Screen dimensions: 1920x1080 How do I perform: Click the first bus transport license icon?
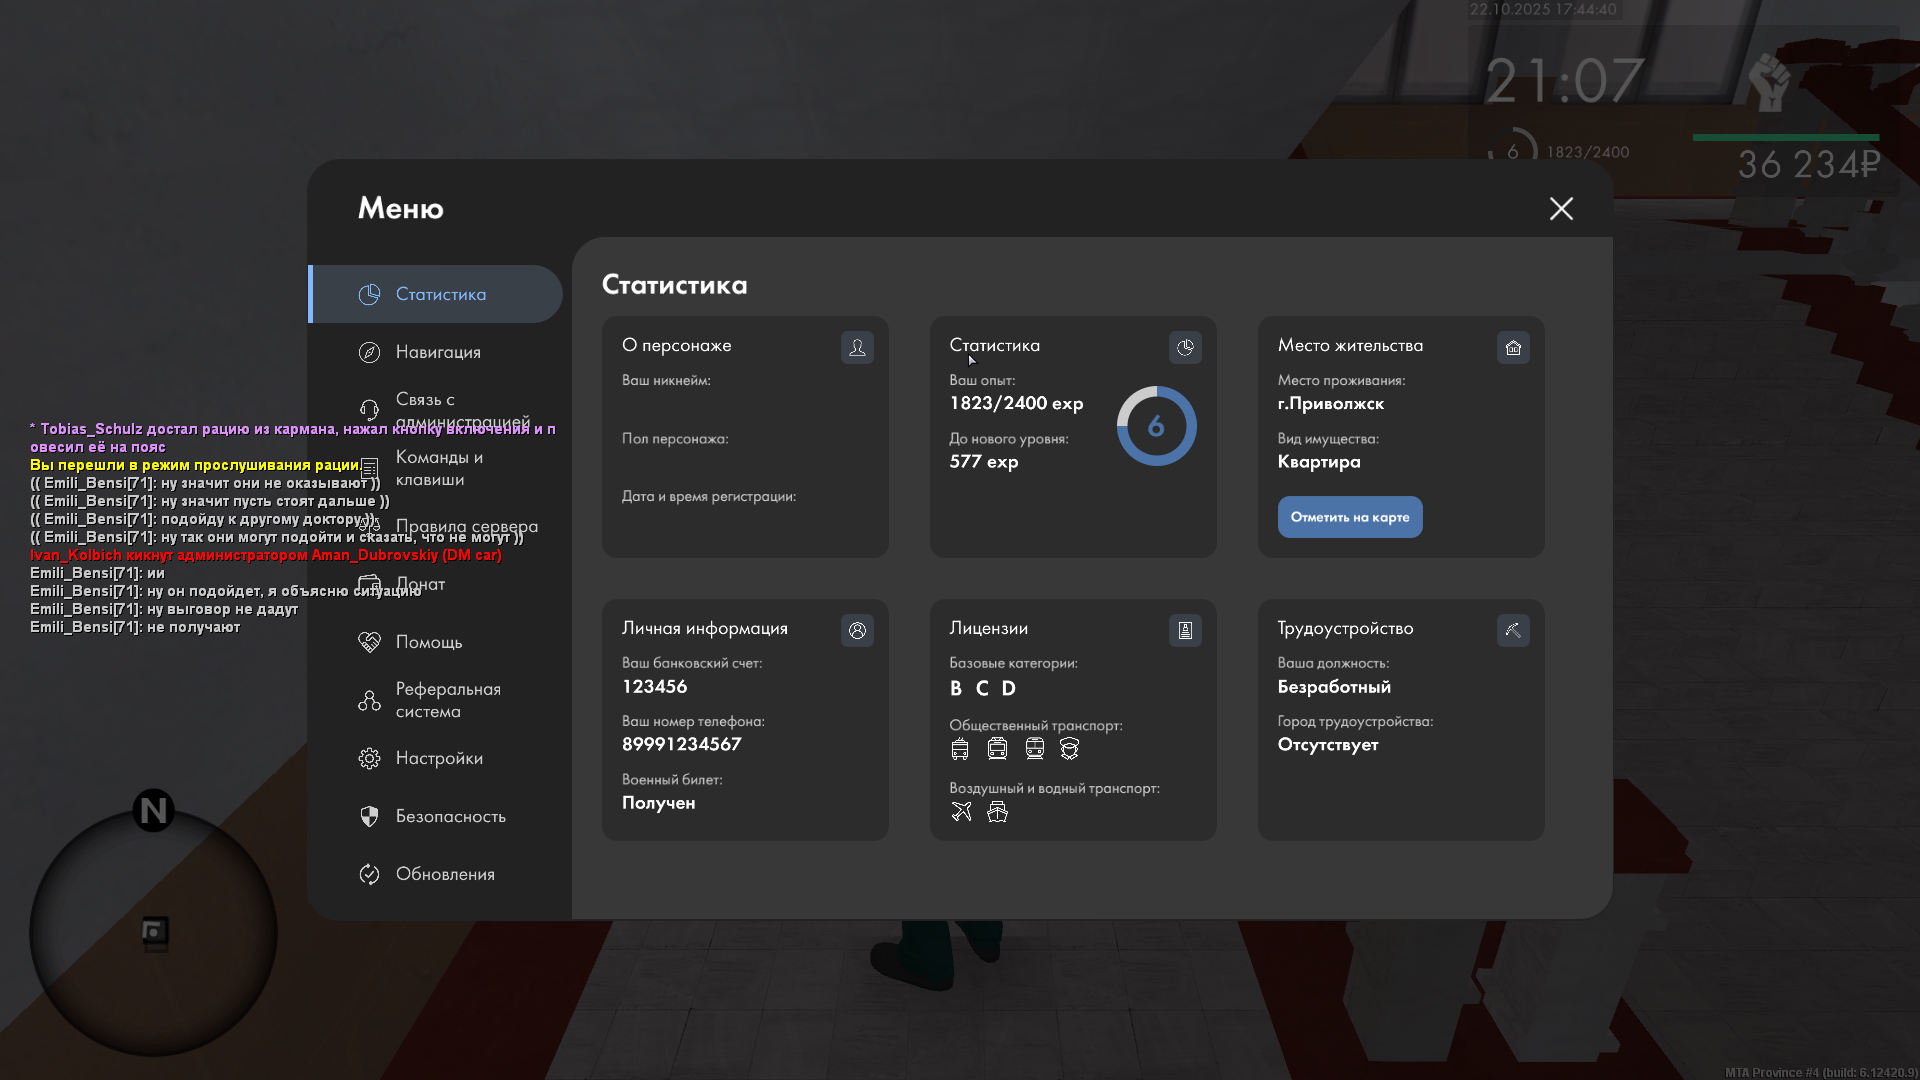pos(960,749)
